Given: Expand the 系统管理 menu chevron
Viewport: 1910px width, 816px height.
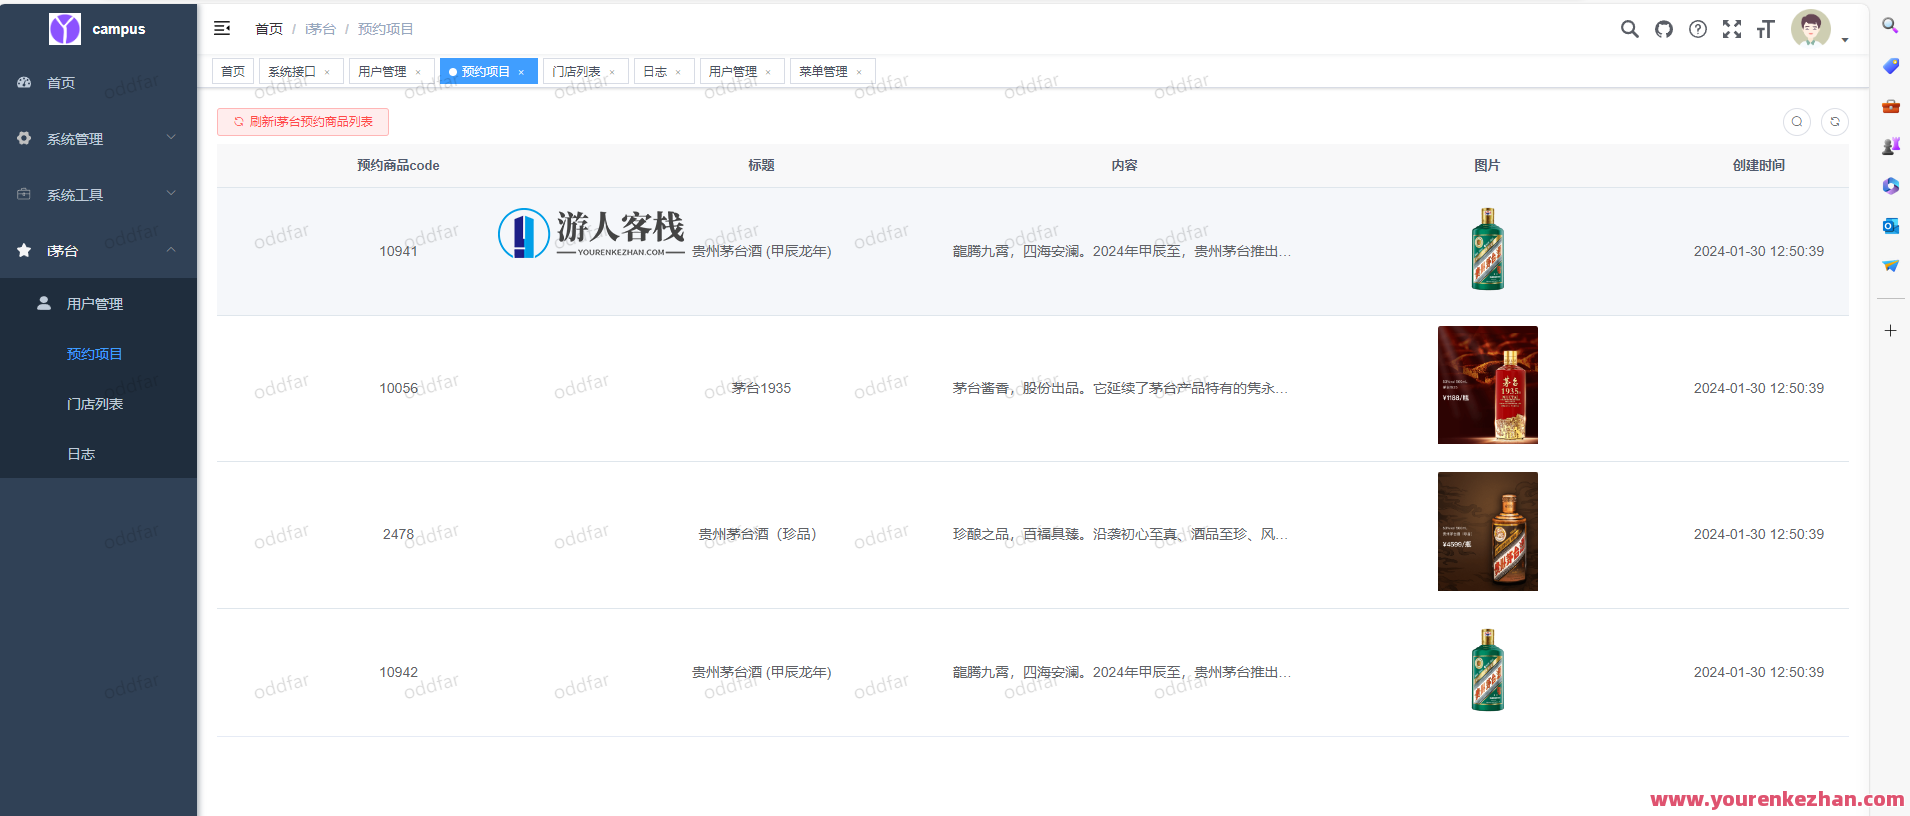Looking at the screenshot, I should click(x=171, y=137).
